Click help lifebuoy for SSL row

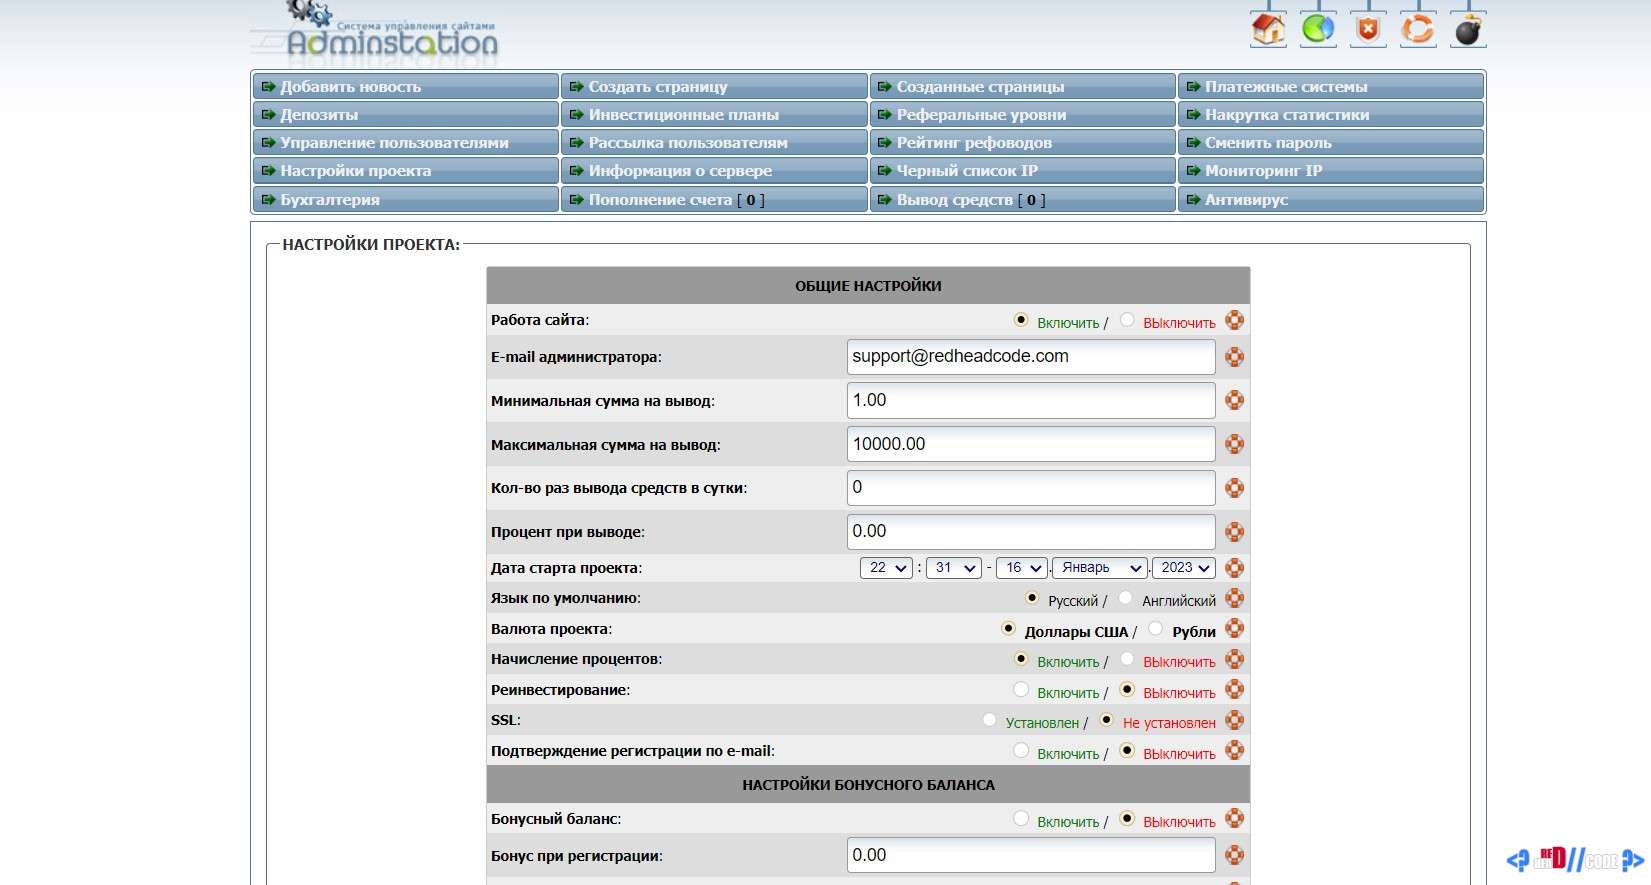click(x=1235, y=720)
